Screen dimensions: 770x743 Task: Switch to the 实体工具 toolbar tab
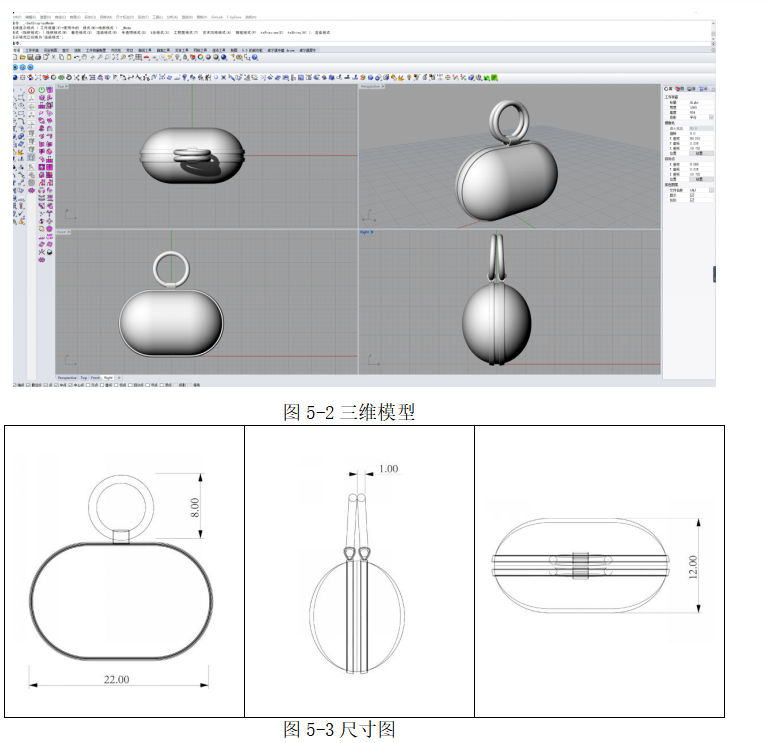(x=182, y=50)
